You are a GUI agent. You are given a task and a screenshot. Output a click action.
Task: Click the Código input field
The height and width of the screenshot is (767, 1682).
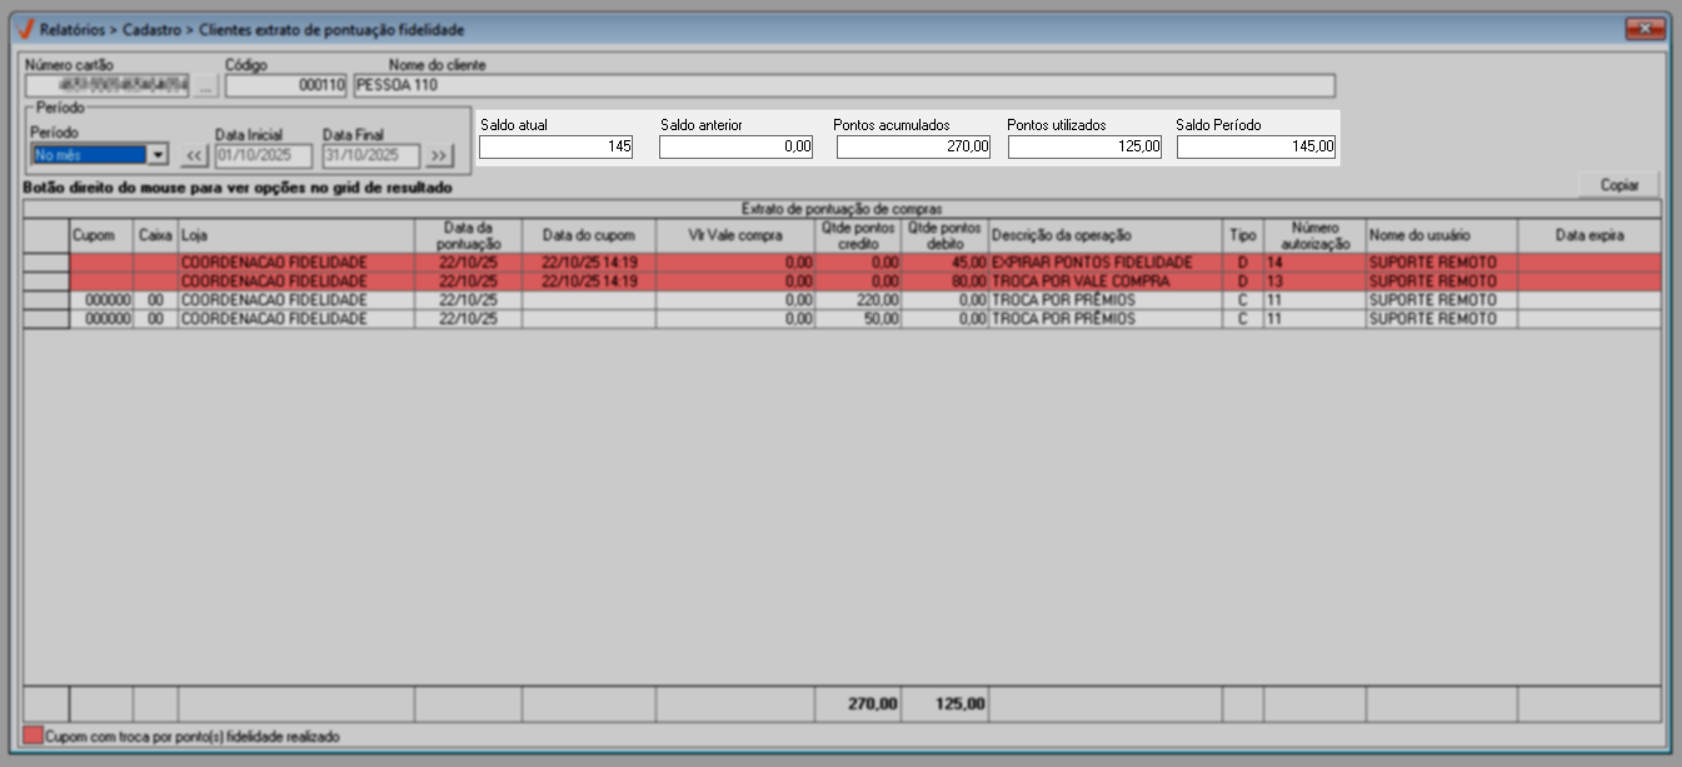coord(285,86)
